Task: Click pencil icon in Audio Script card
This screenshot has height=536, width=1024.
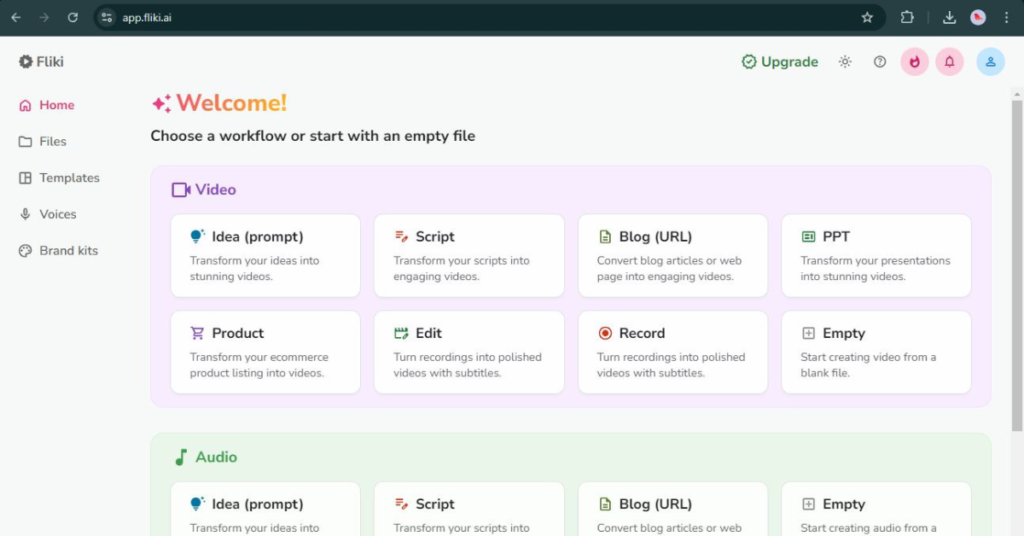Action: (x=401, y=504)
